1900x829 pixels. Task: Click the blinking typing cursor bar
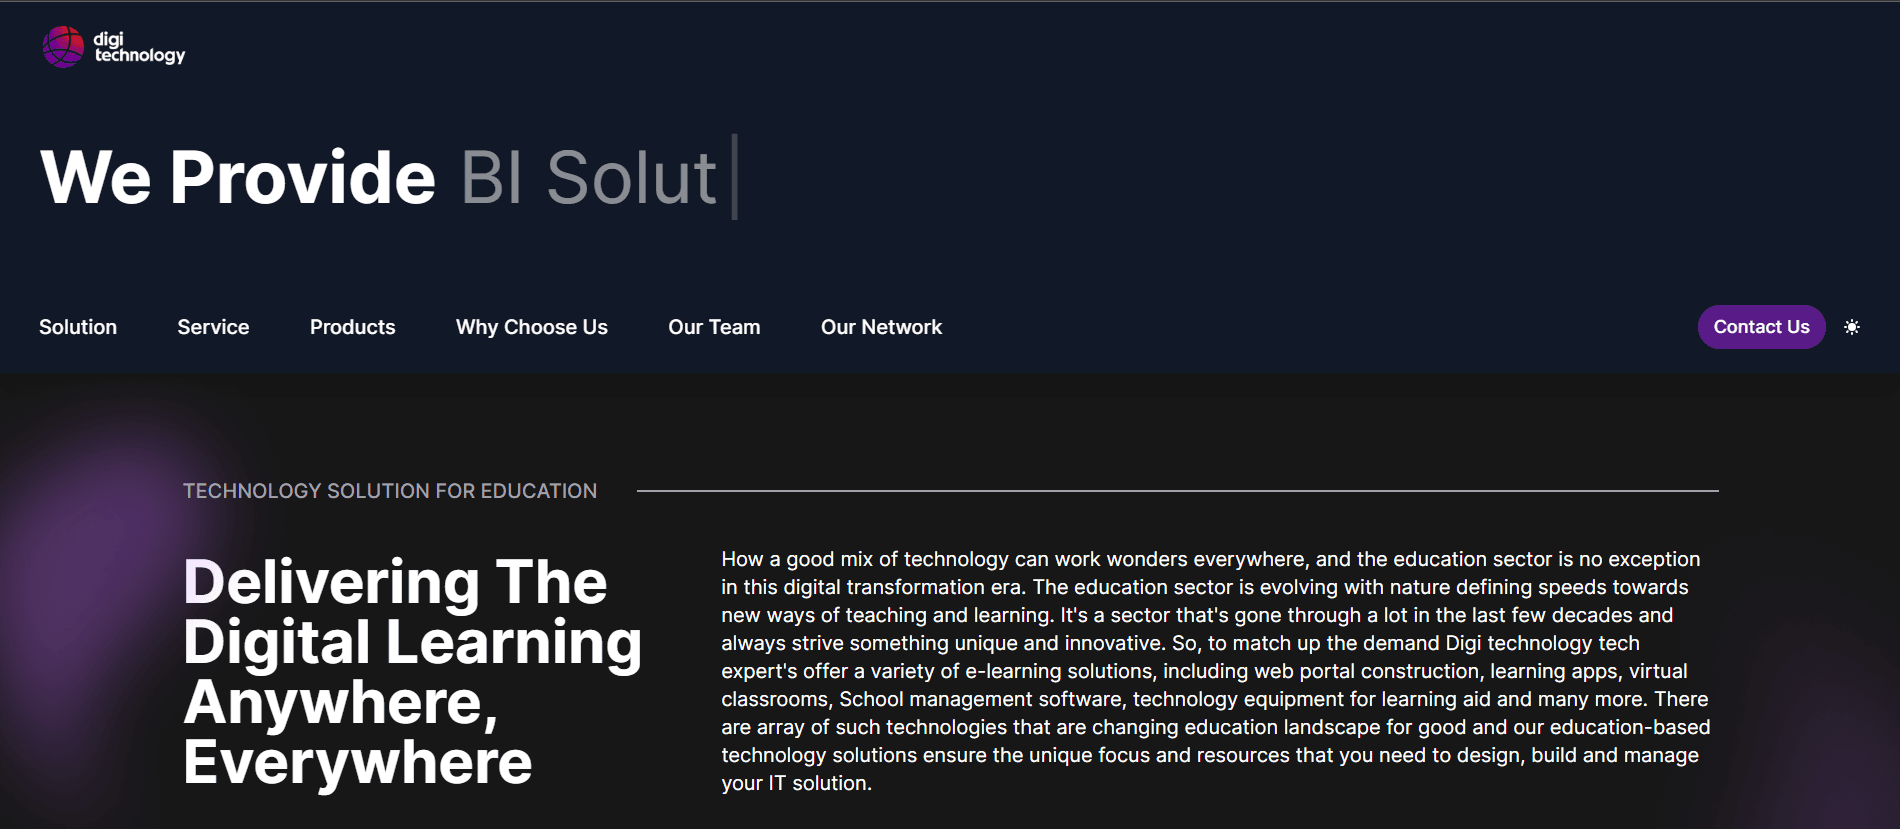coord(735,177)
